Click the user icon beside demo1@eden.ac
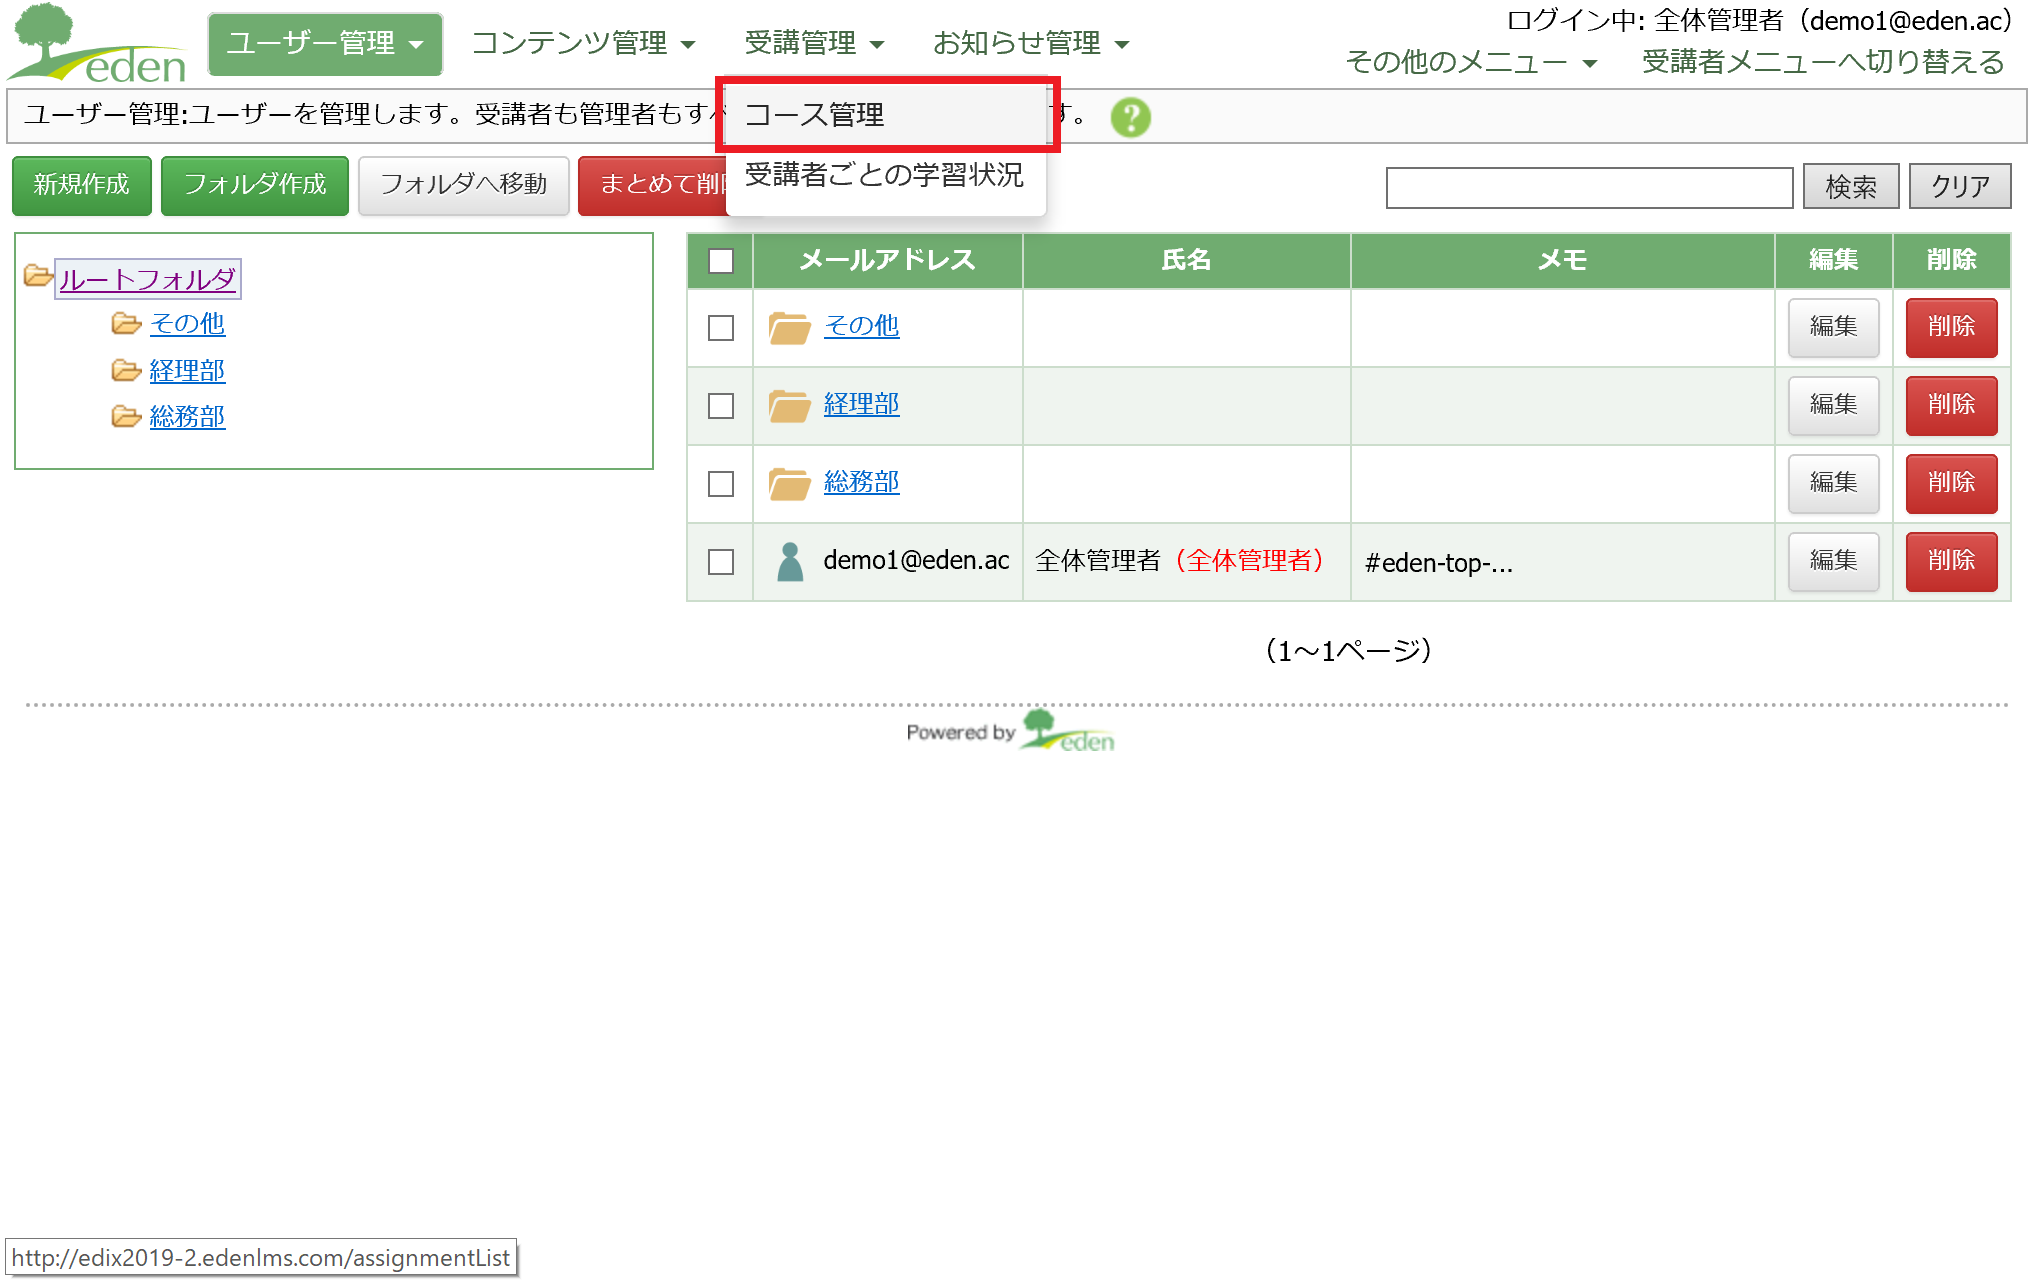The height and width of the screenshot is (1280, 2034). pos(790,561)
